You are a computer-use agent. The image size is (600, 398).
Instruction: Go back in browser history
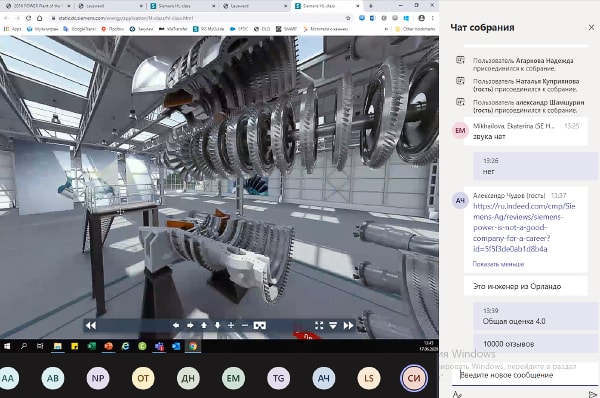tap(7, 18)
